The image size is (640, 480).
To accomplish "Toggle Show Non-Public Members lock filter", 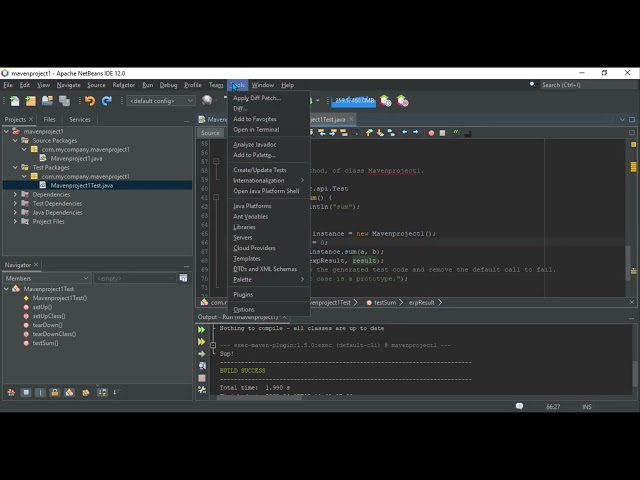I will [x=55, y=392].
